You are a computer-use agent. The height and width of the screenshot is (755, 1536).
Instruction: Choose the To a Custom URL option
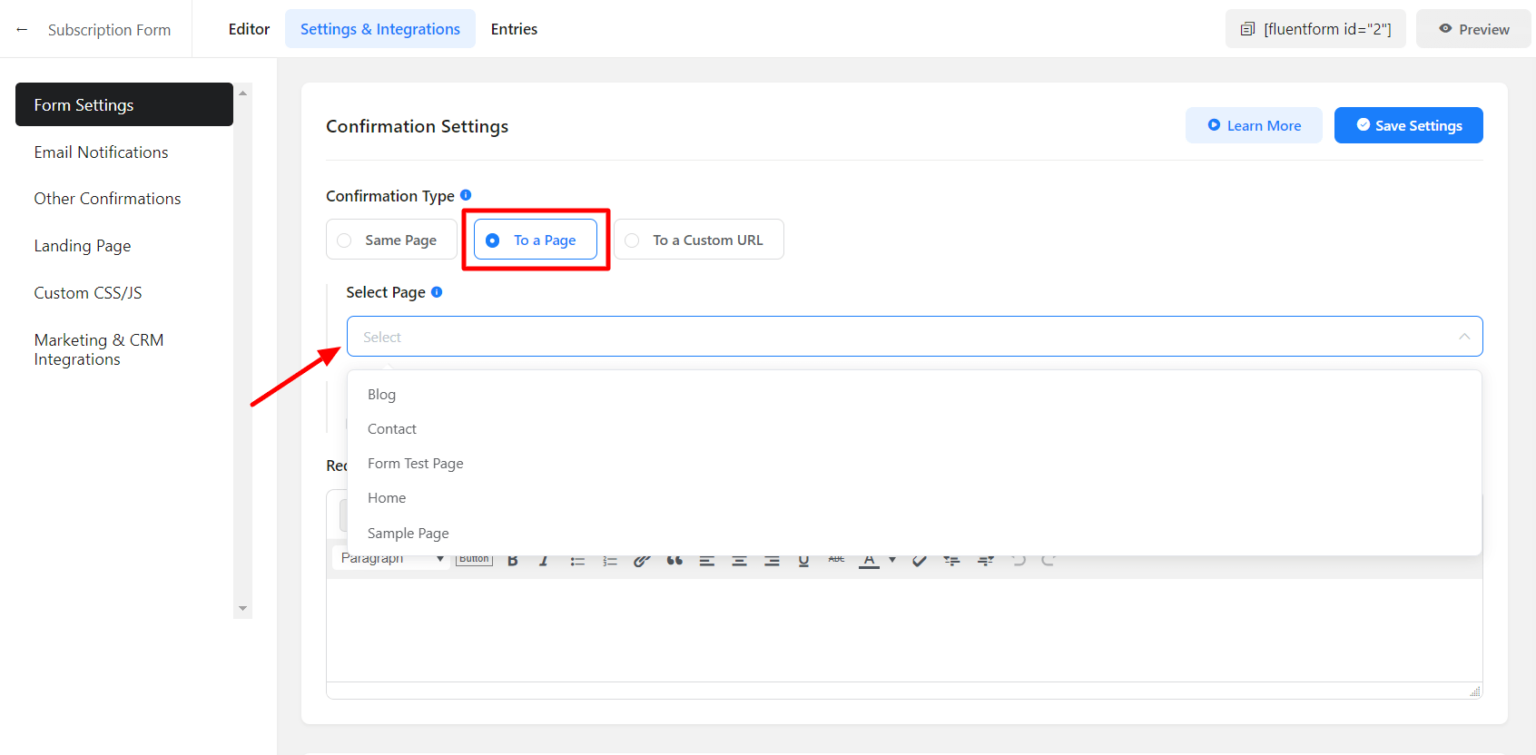[698, 239]
